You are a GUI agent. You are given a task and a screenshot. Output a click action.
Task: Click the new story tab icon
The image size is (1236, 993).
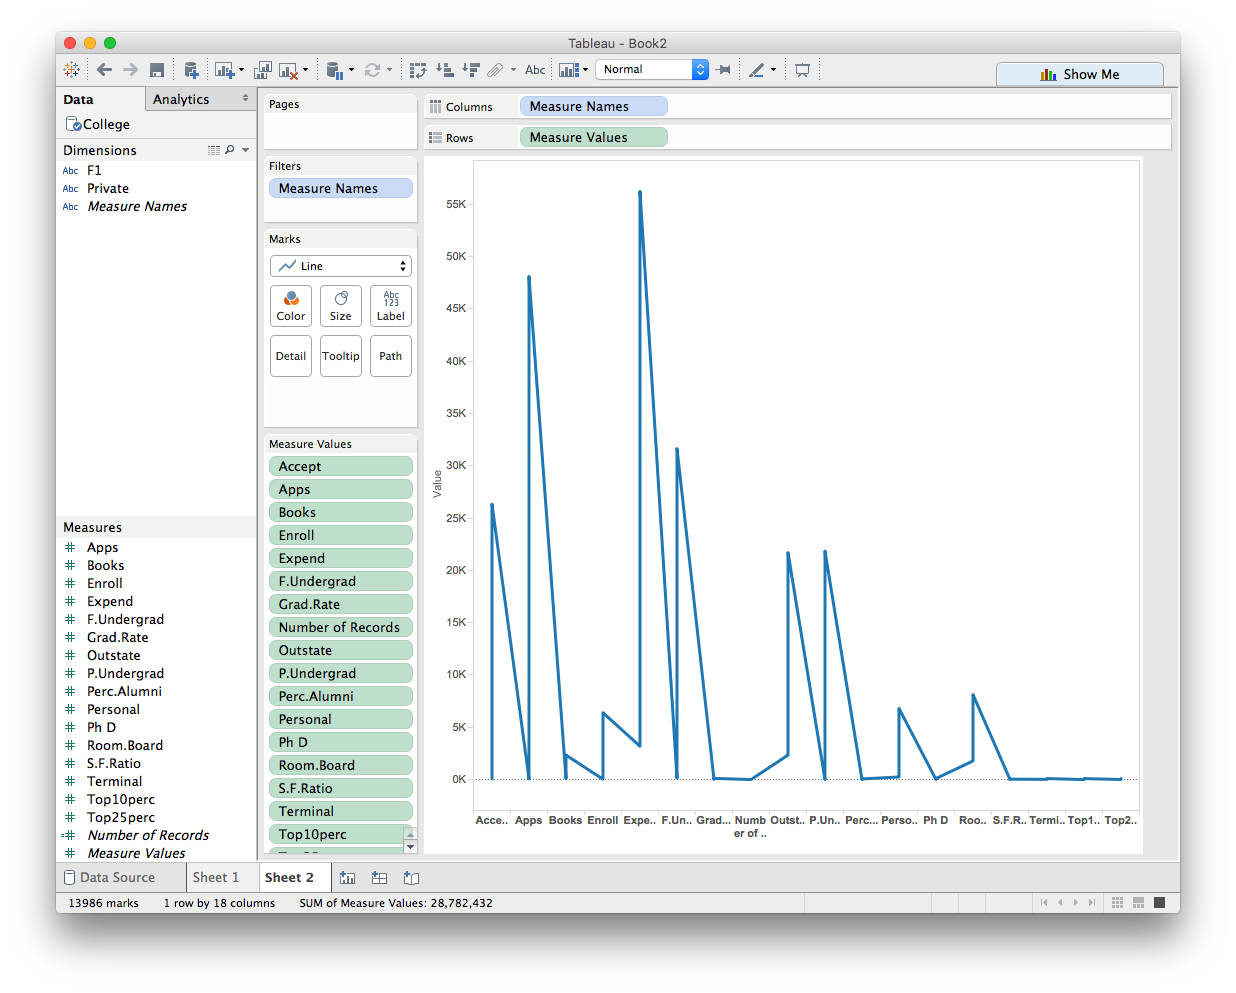tap(411, 877)
